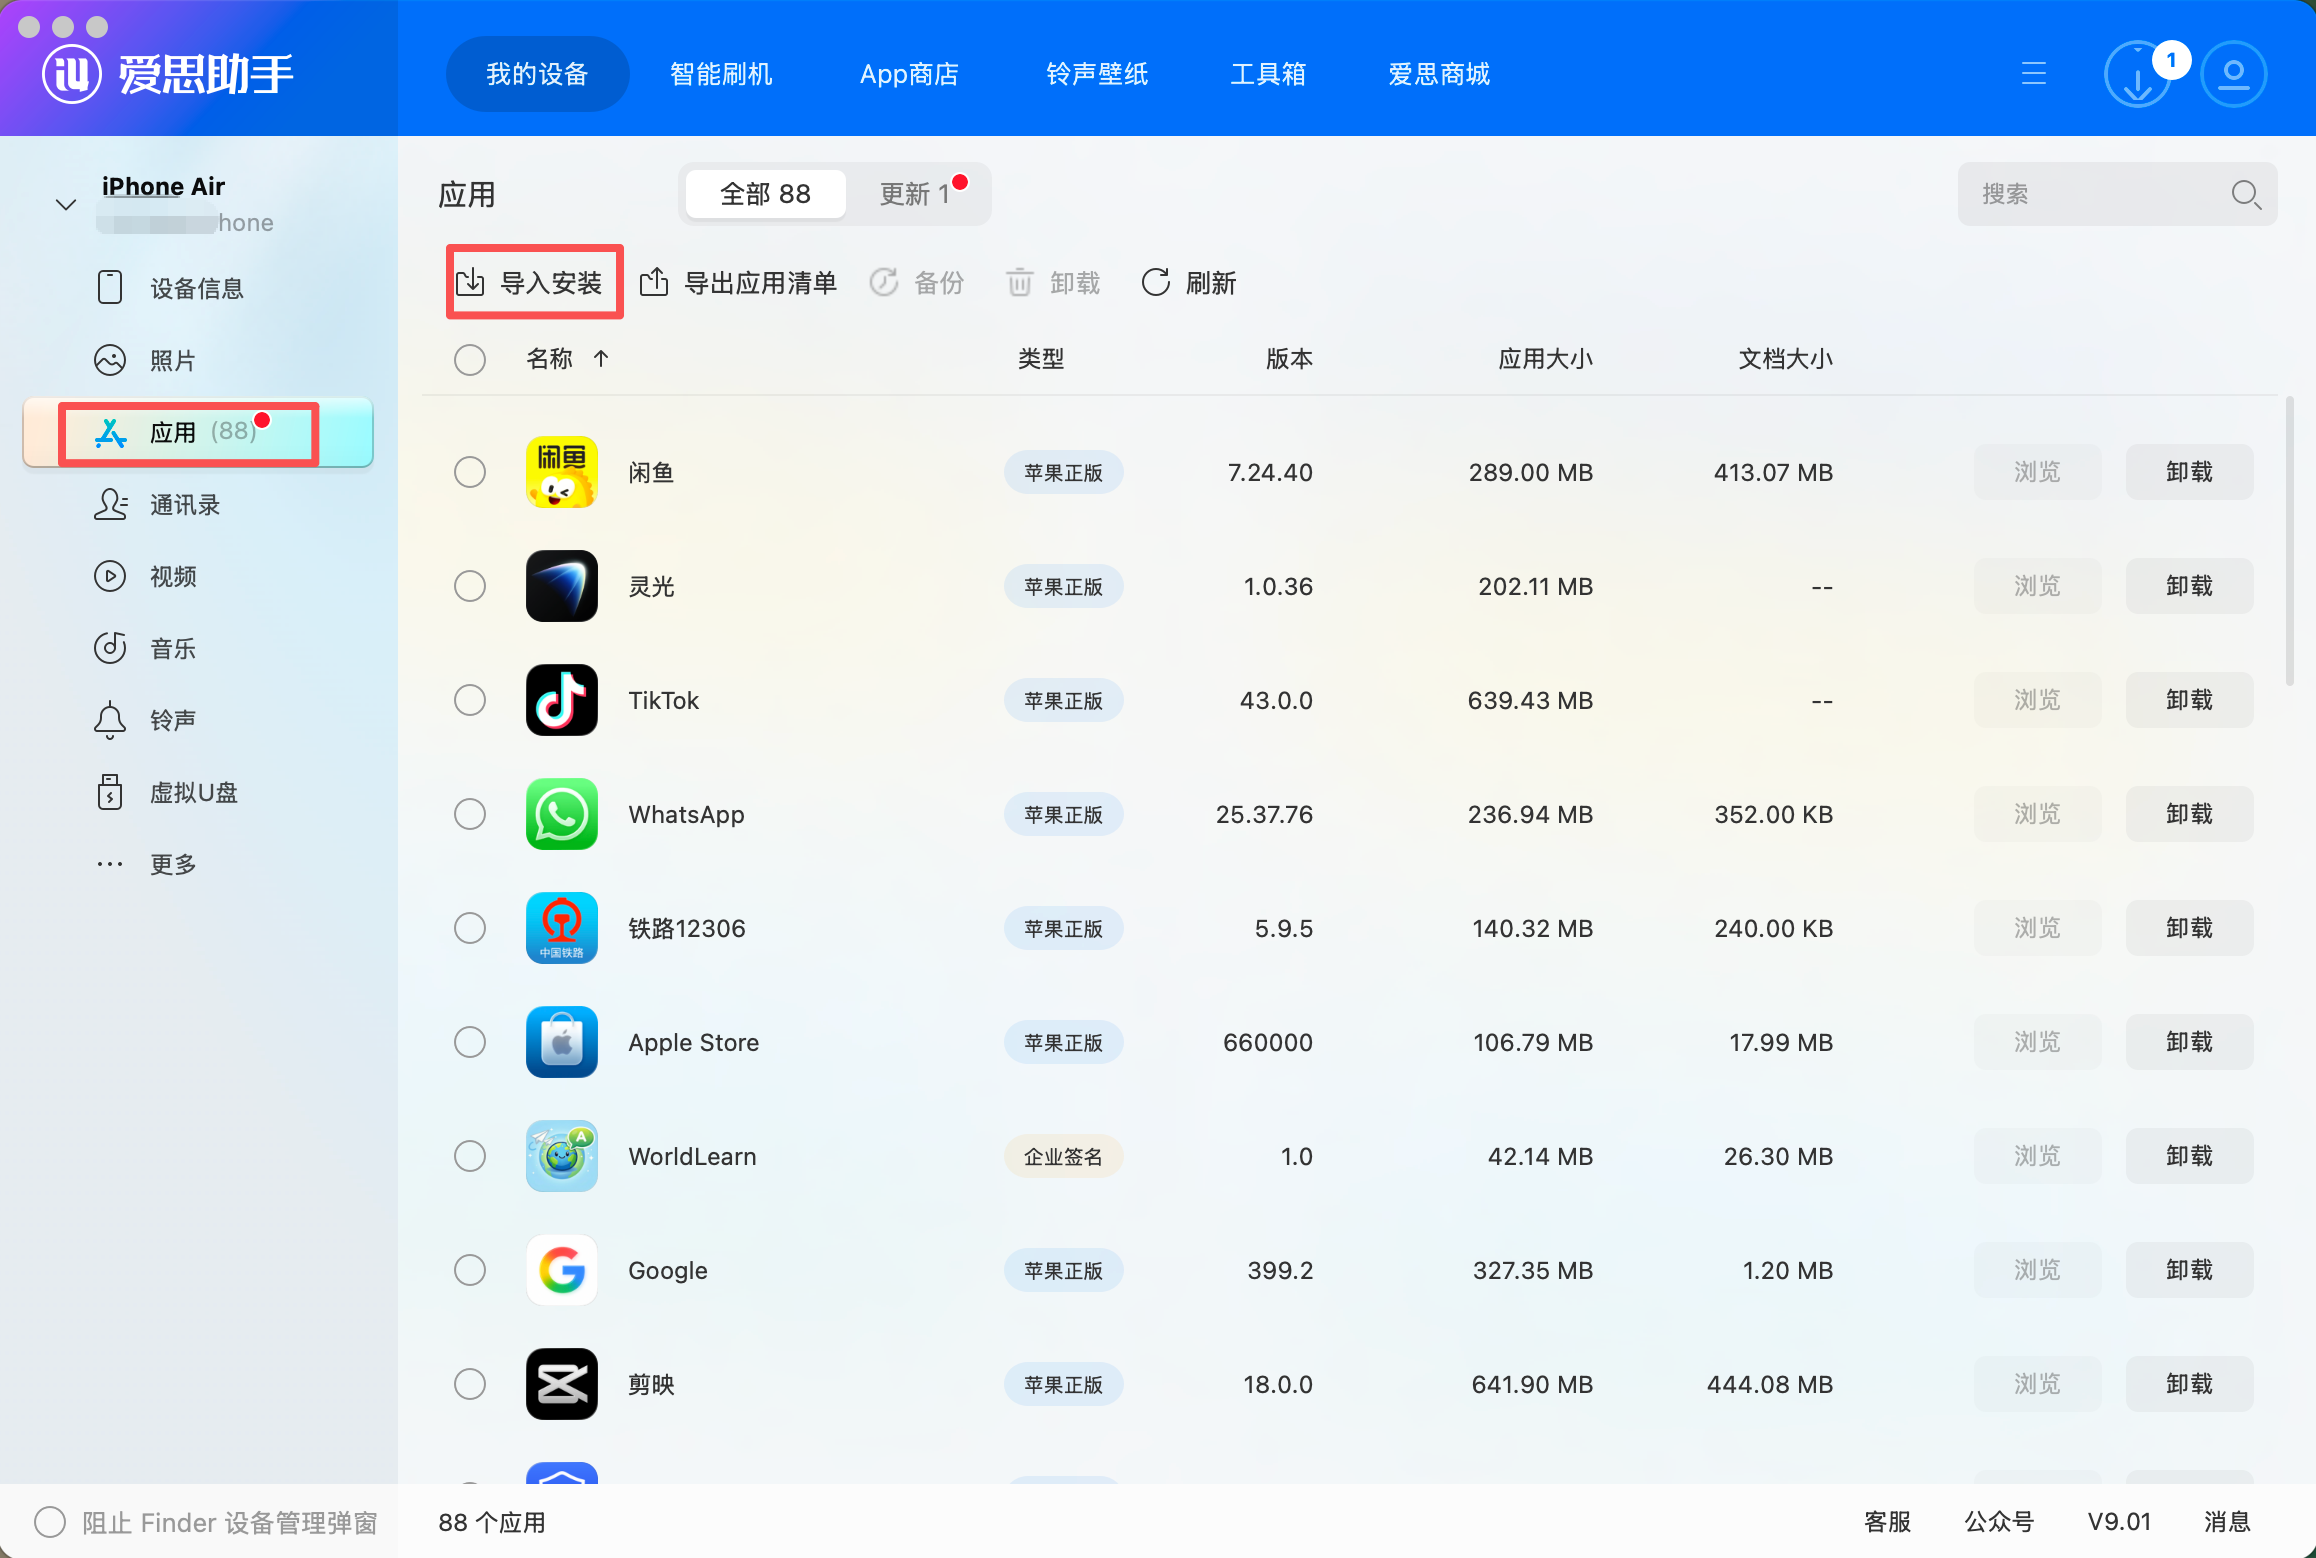Click the TikTok app icon
This screenshot has width=2316, height=1558.
pyautogui.click(x=562, y=700)
